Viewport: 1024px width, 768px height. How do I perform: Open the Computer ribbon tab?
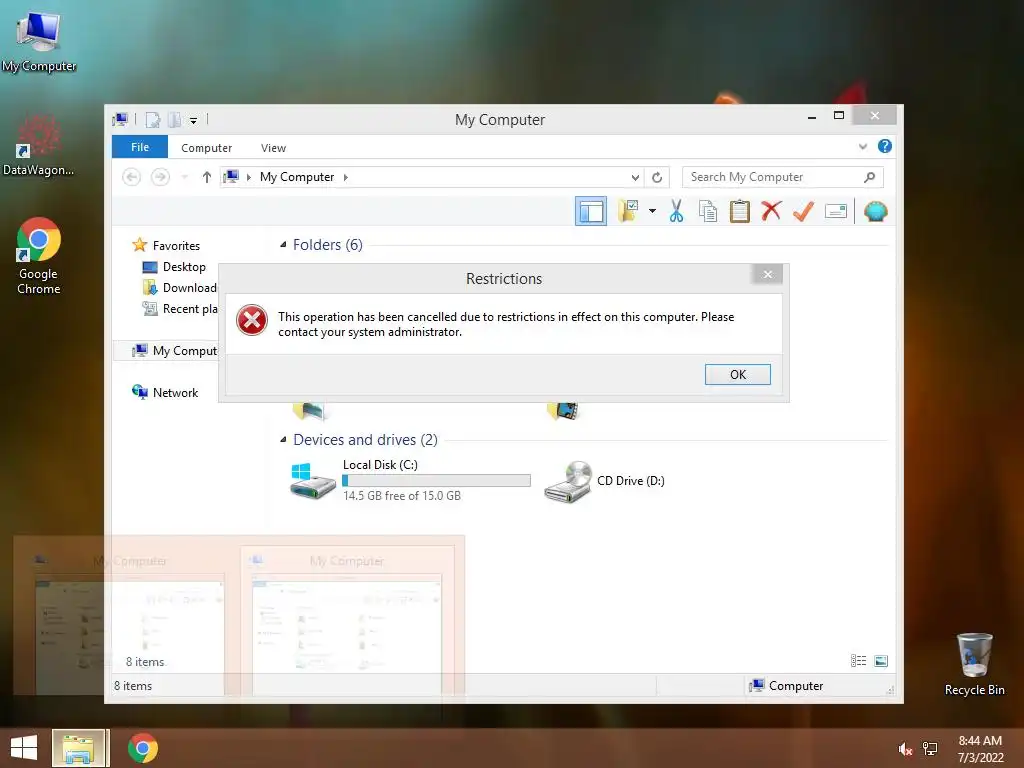206,148
